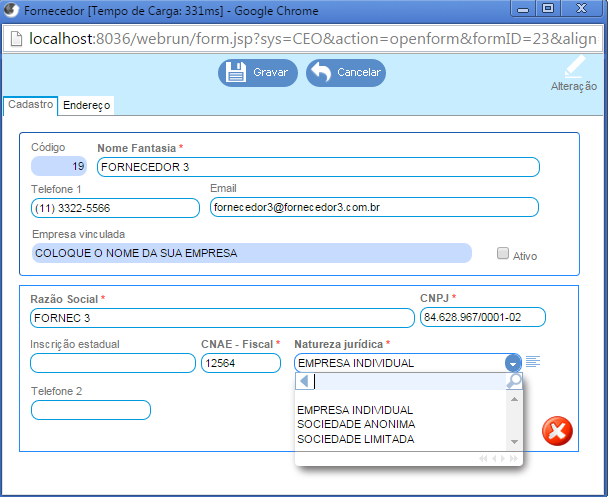Click the CNPJ input field

click(x=483, y=317)
